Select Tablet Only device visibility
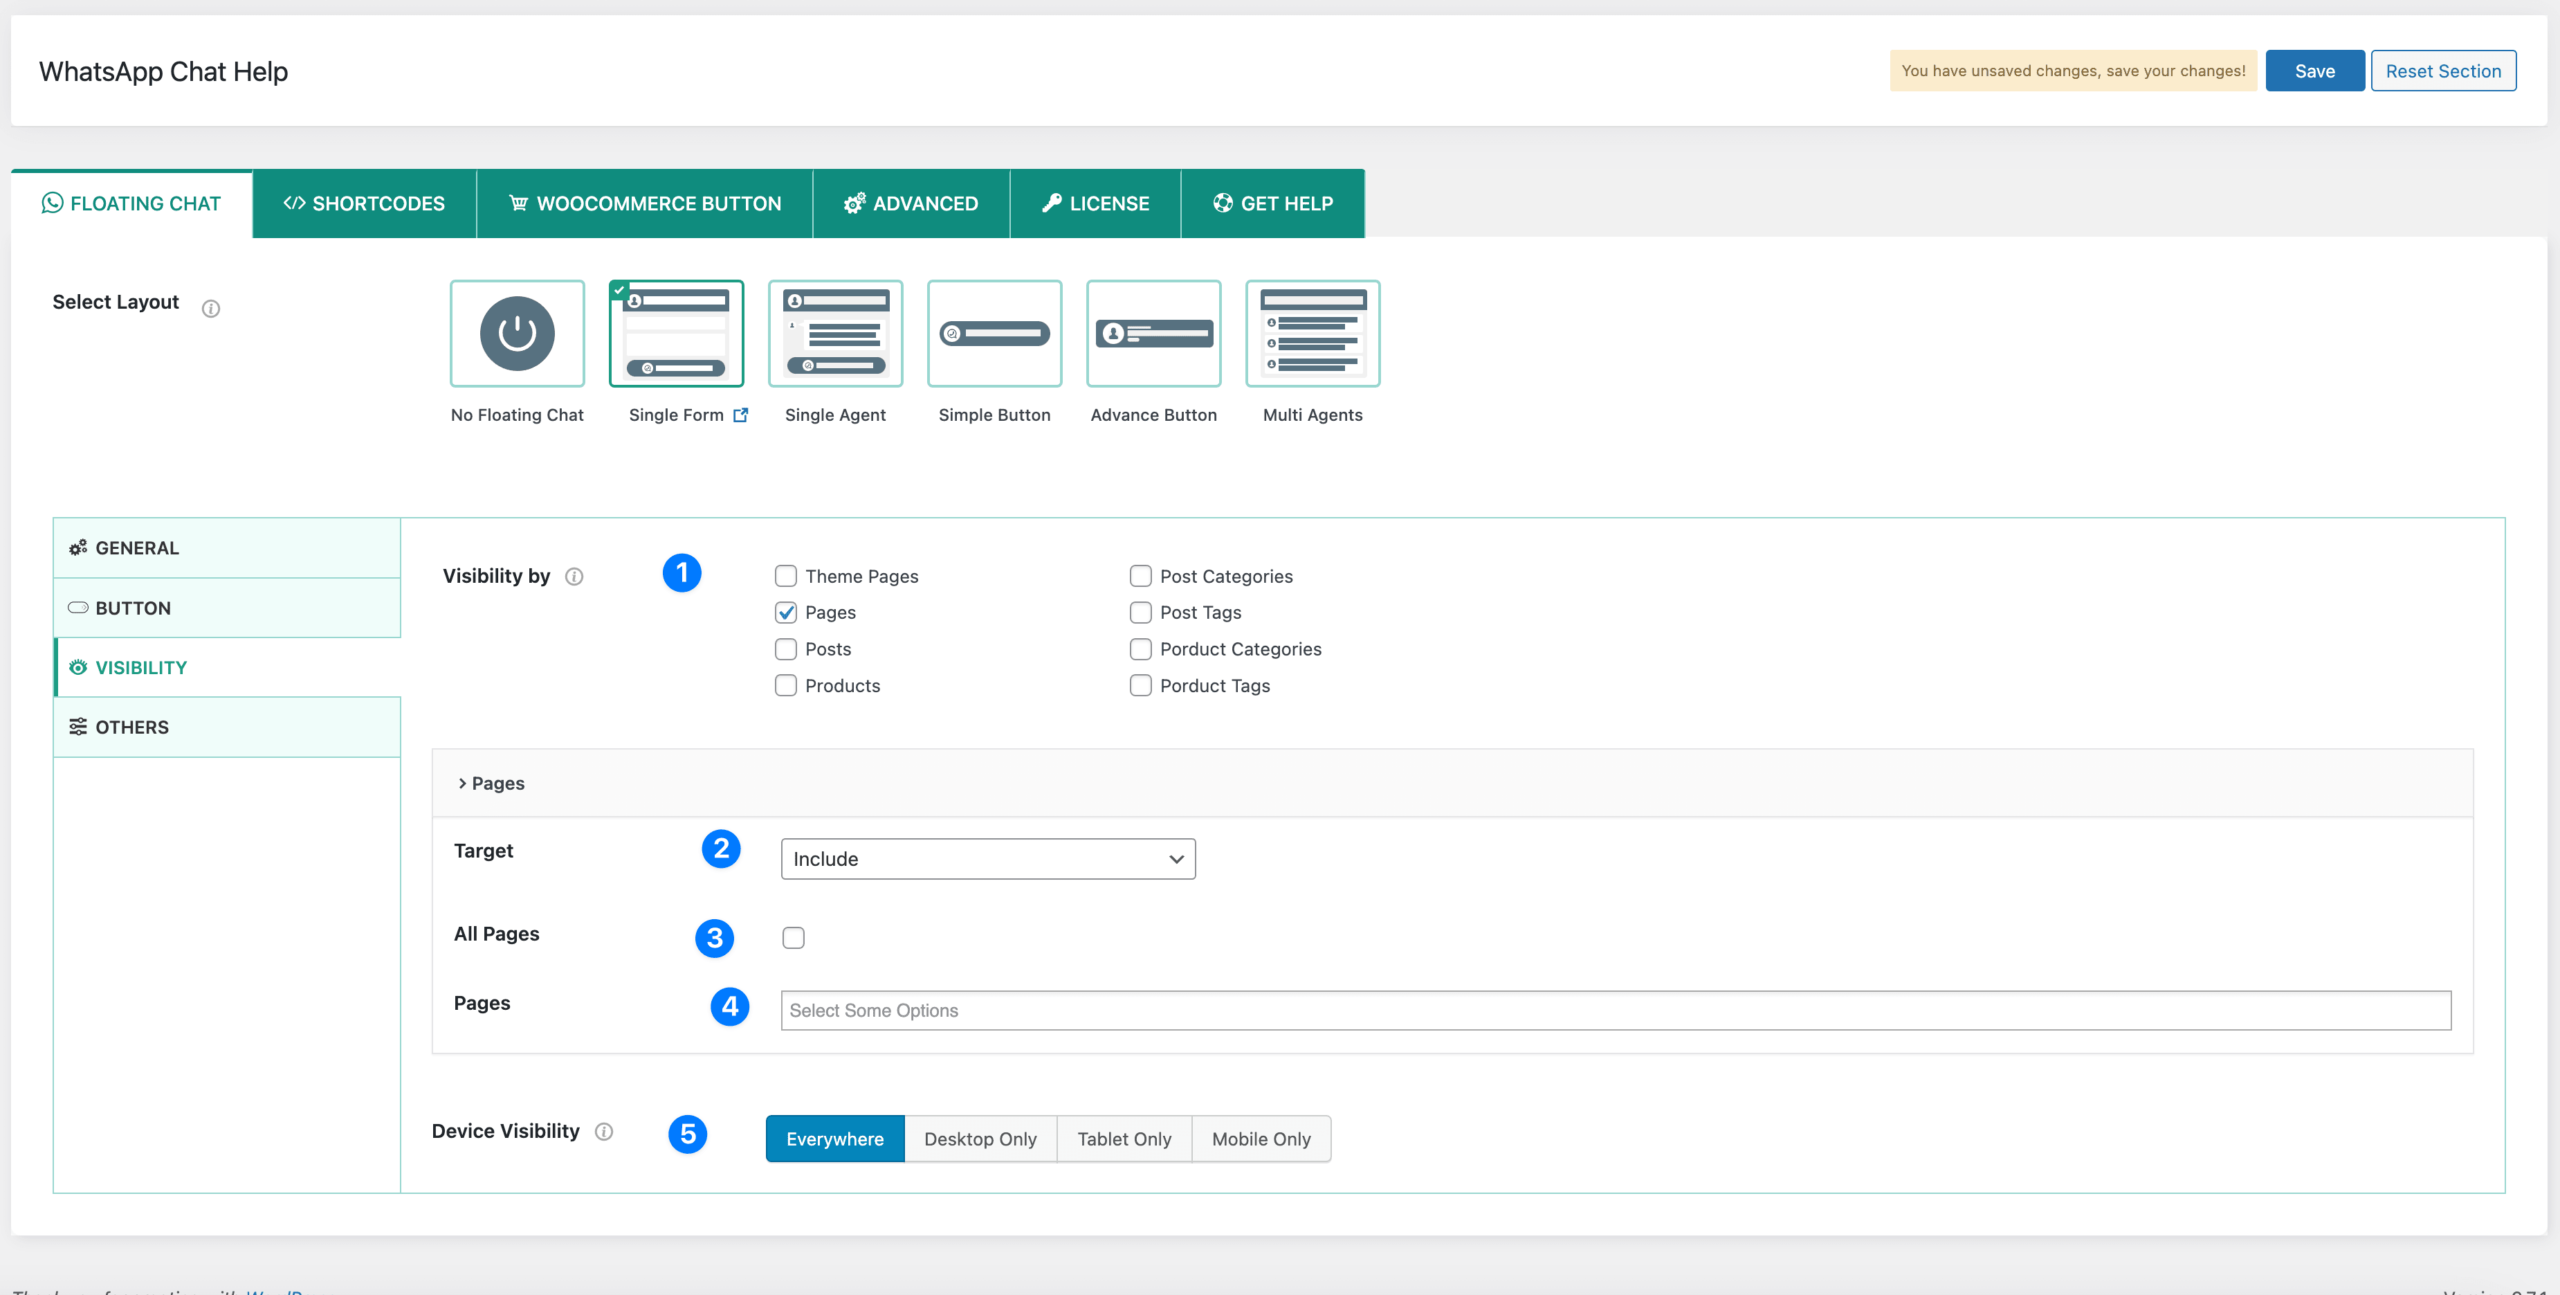 point(1124,1139)
